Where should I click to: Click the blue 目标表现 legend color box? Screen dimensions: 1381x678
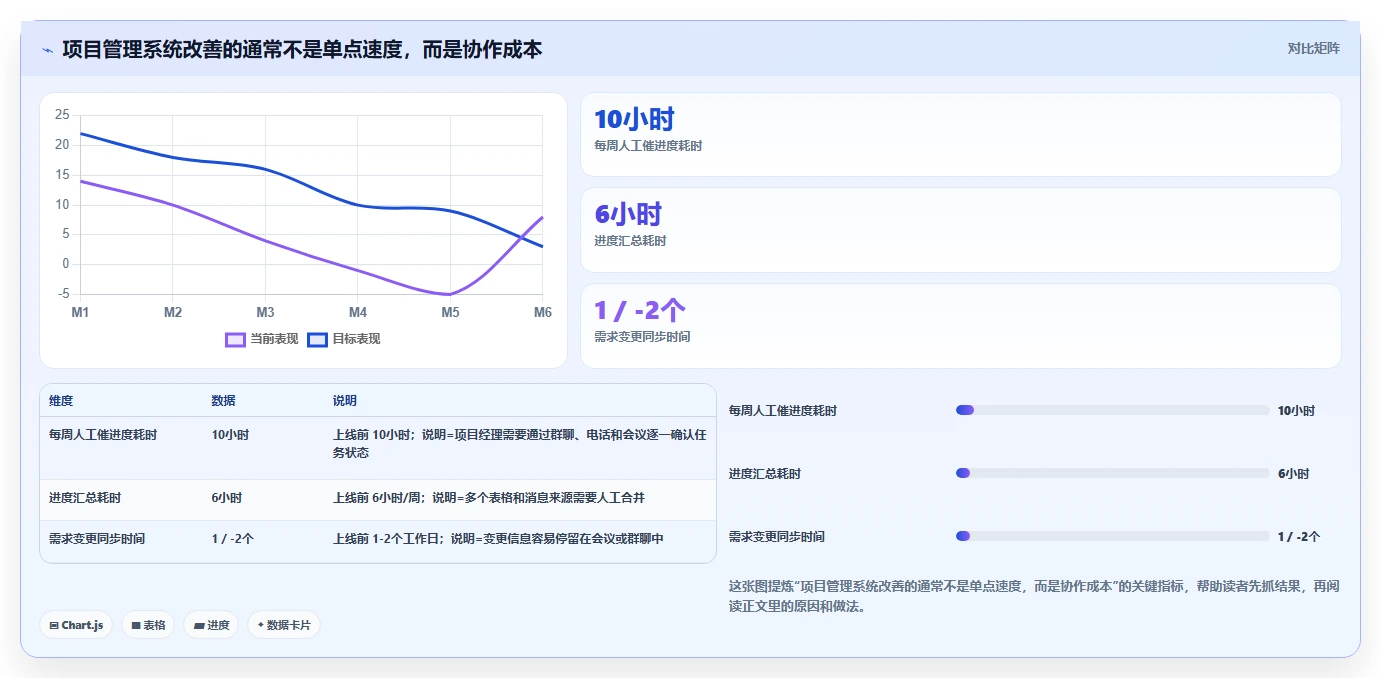tap(317, 339)
